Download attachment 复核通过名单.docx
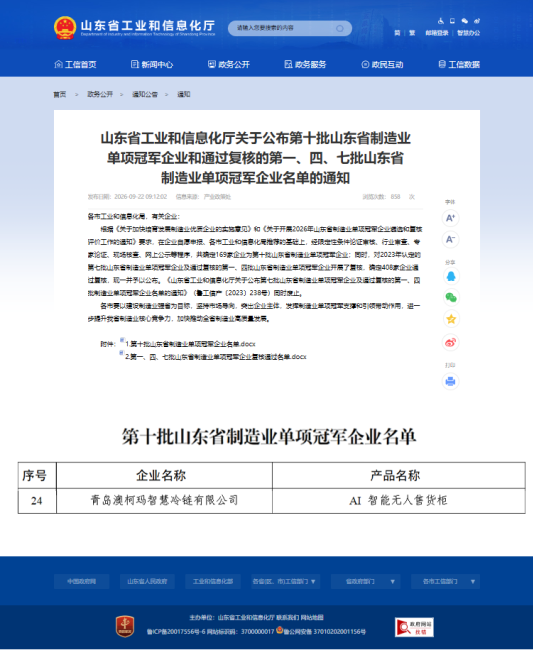Viewport: 534px width, 650px height. [x=216, y=357]
